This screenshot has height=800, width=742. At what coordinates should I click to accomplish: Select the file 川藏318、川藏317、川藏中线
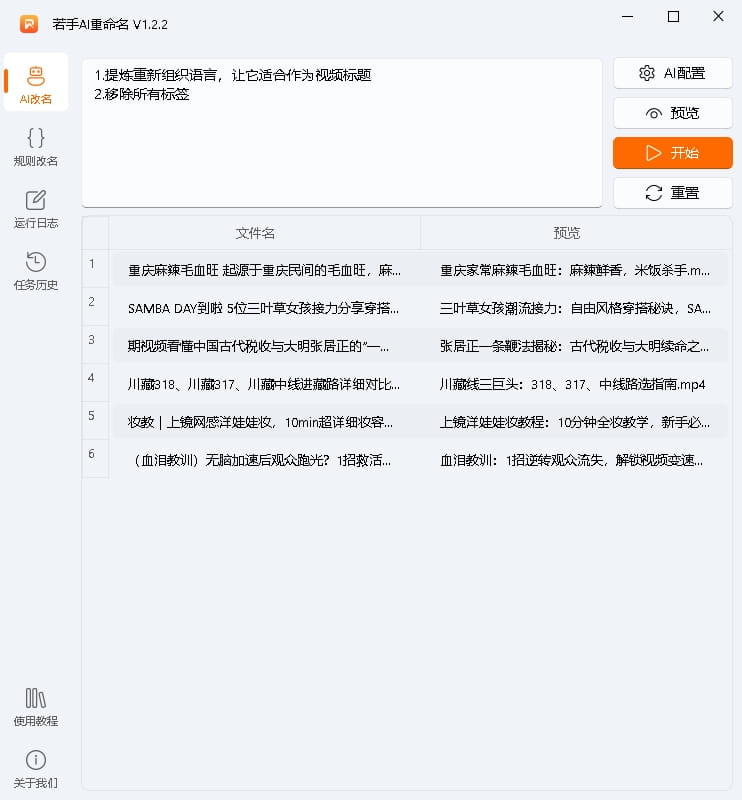tap(264, 384)
